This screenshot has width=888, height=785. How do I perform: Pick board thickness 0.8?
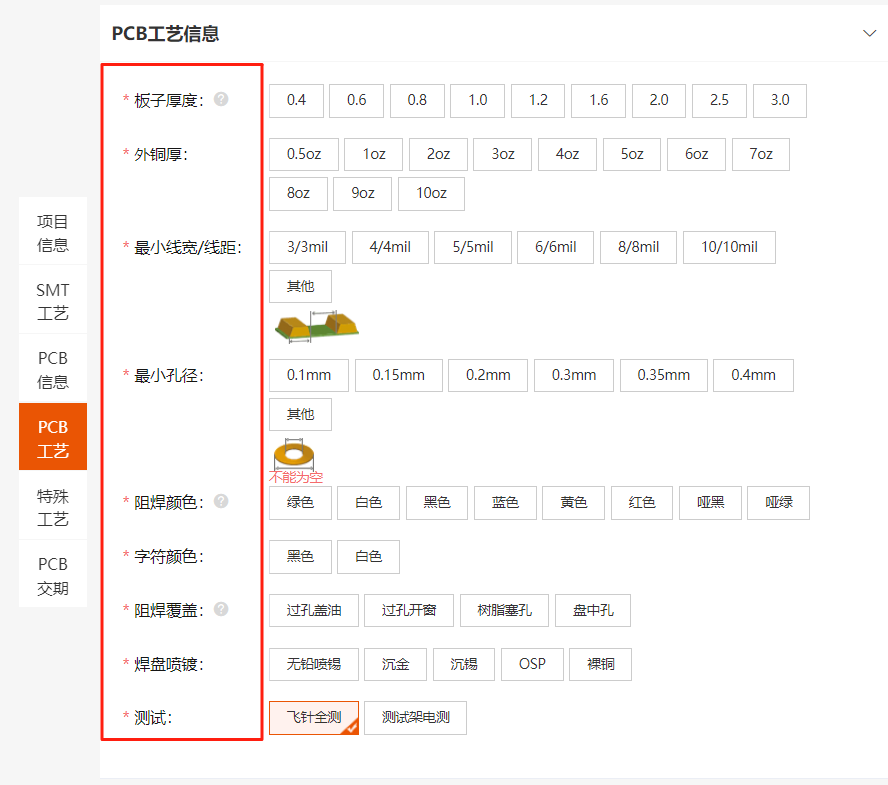417,100
